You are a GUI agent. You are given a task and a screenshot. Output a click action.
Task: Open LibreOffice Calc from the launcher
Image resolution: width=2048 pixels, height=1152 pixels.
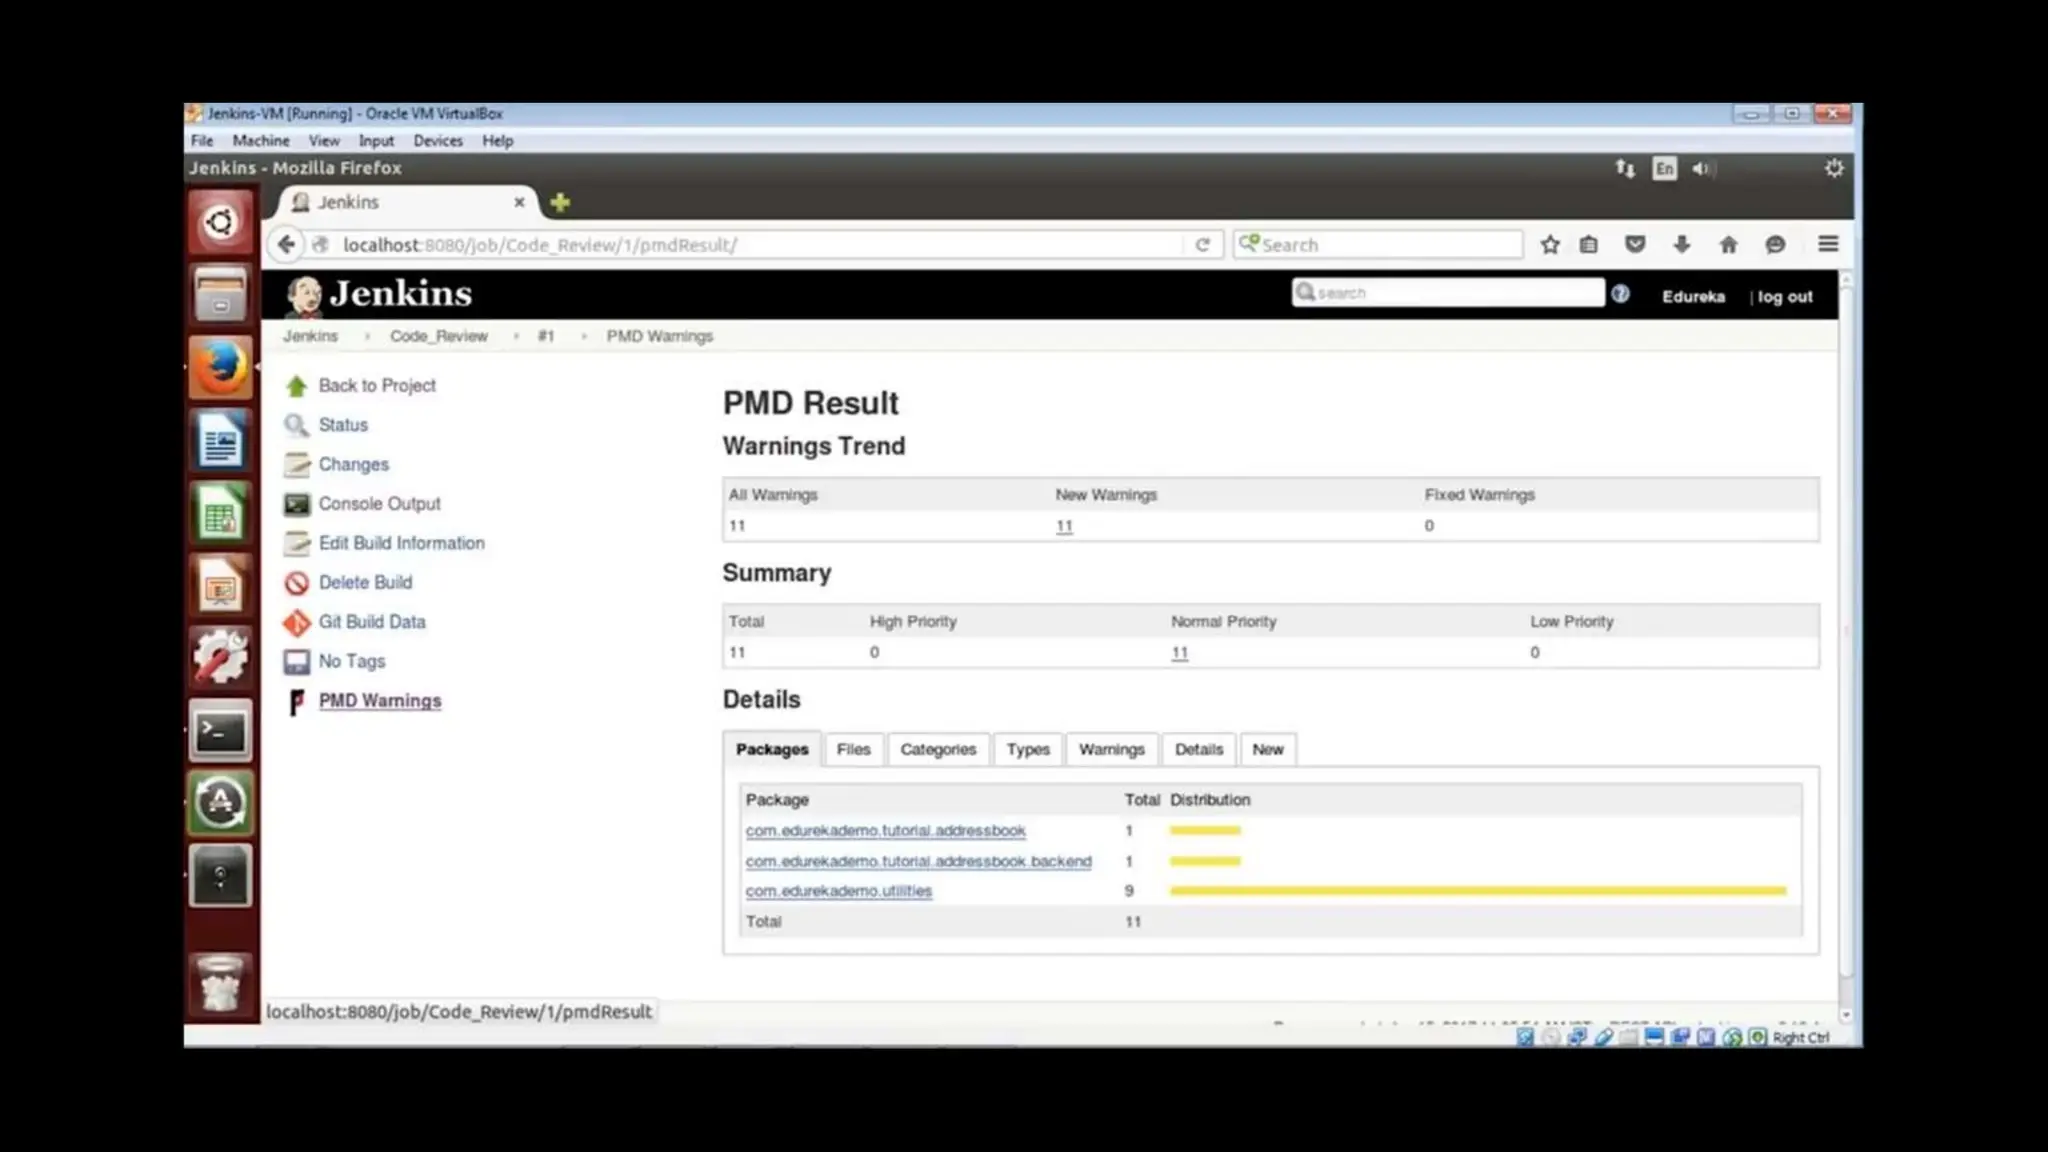(220, 513)
